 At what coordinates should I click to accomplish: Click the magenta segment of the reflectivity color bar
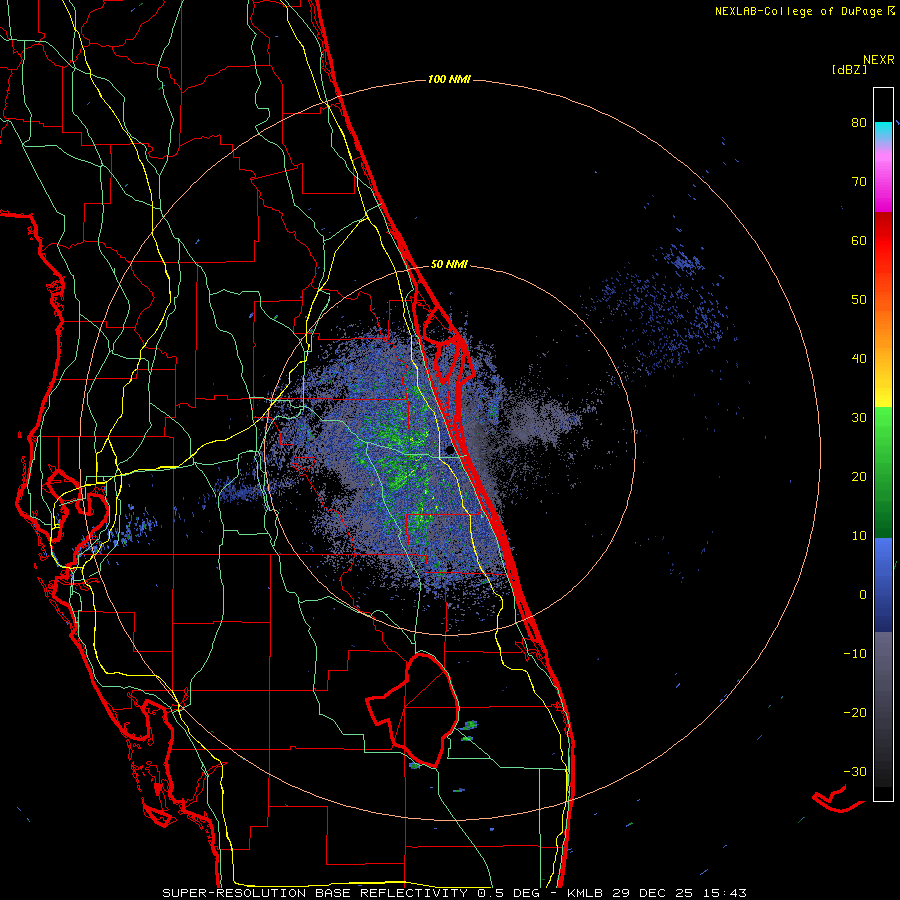click(883, 184)
